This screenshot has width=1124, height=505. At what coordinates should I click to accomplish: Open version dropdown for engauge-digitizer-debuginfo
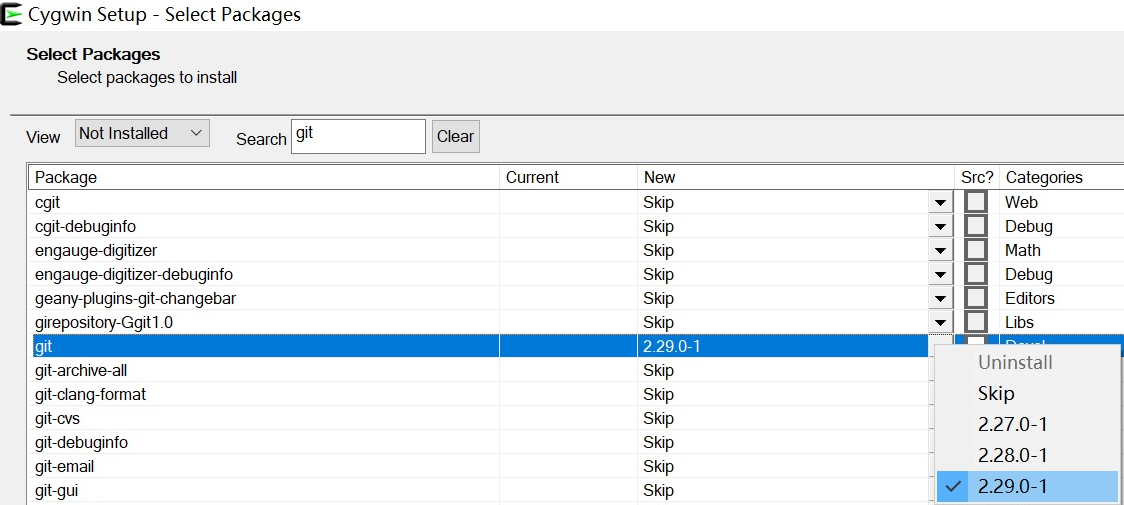tap(940, 275)
